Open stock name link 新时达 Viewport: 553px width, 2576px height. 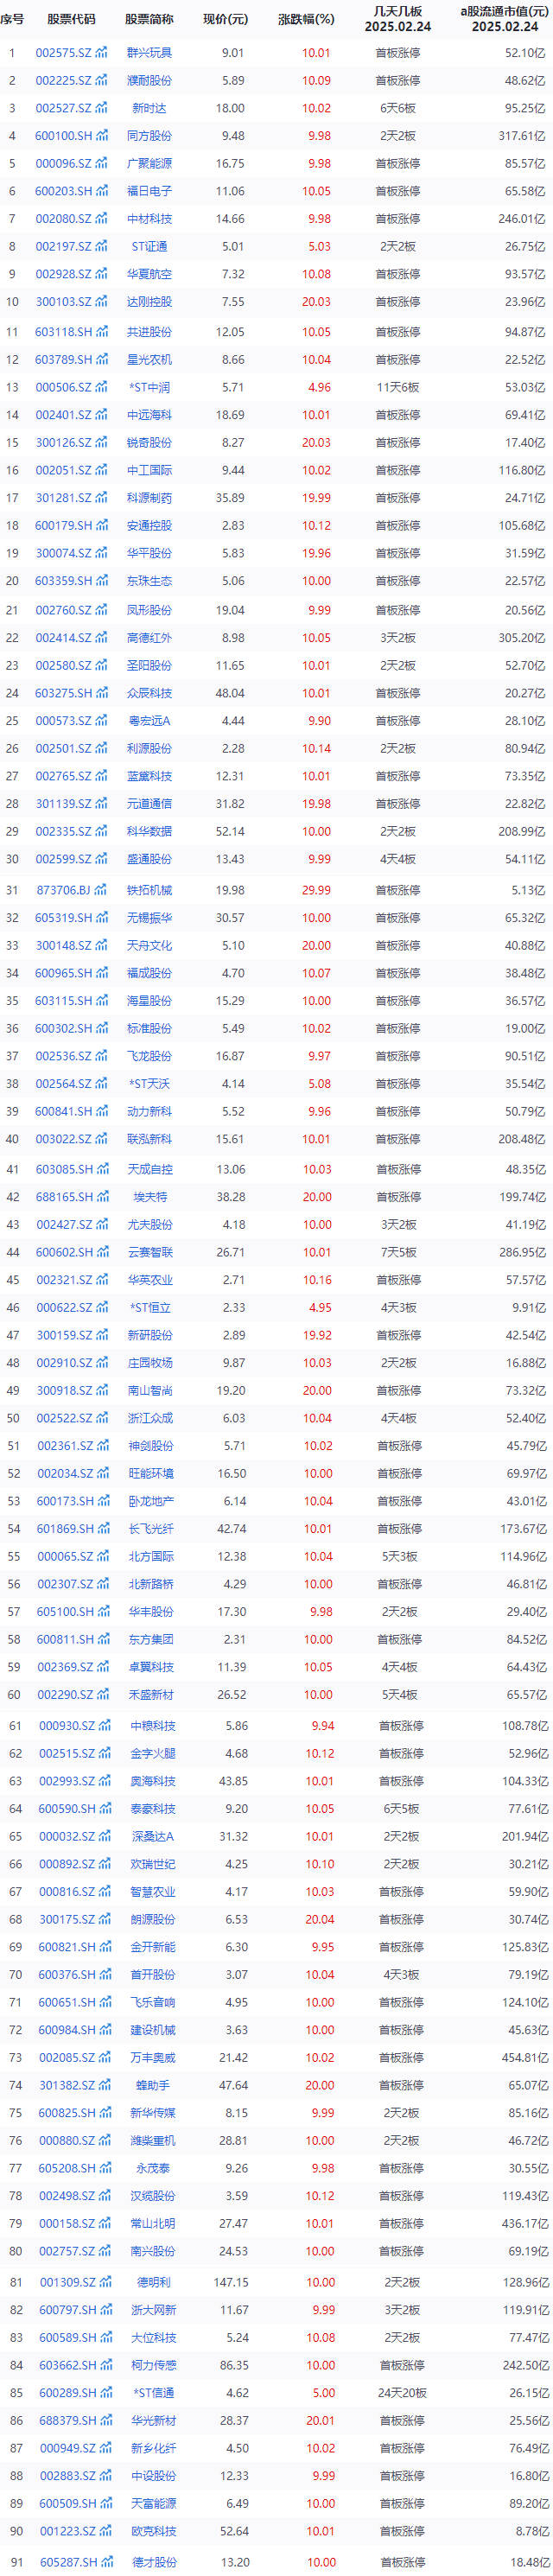point(149,108)
